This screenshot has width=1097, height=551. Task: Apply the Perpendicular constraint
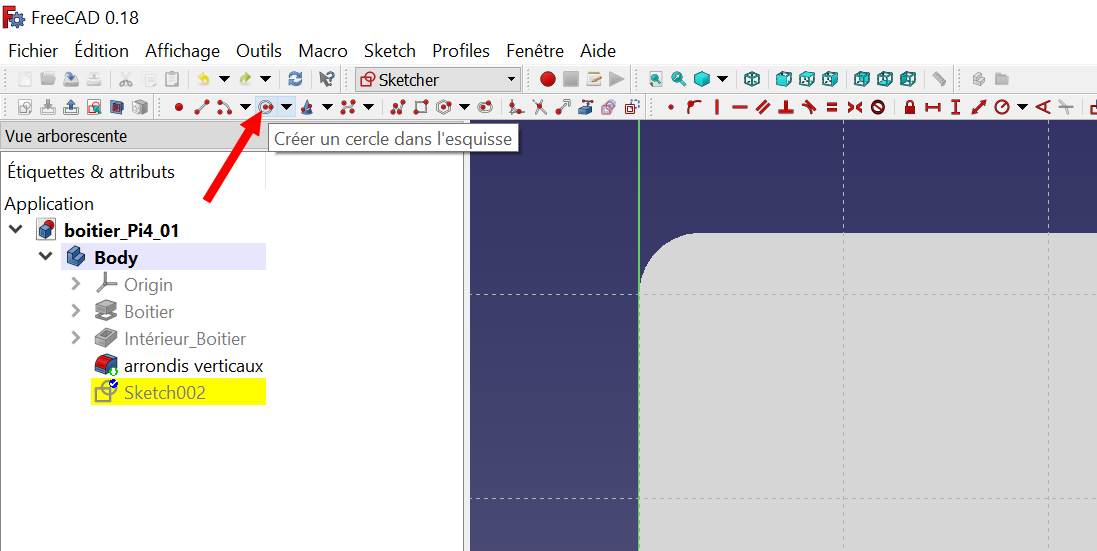tap(786, 108)
